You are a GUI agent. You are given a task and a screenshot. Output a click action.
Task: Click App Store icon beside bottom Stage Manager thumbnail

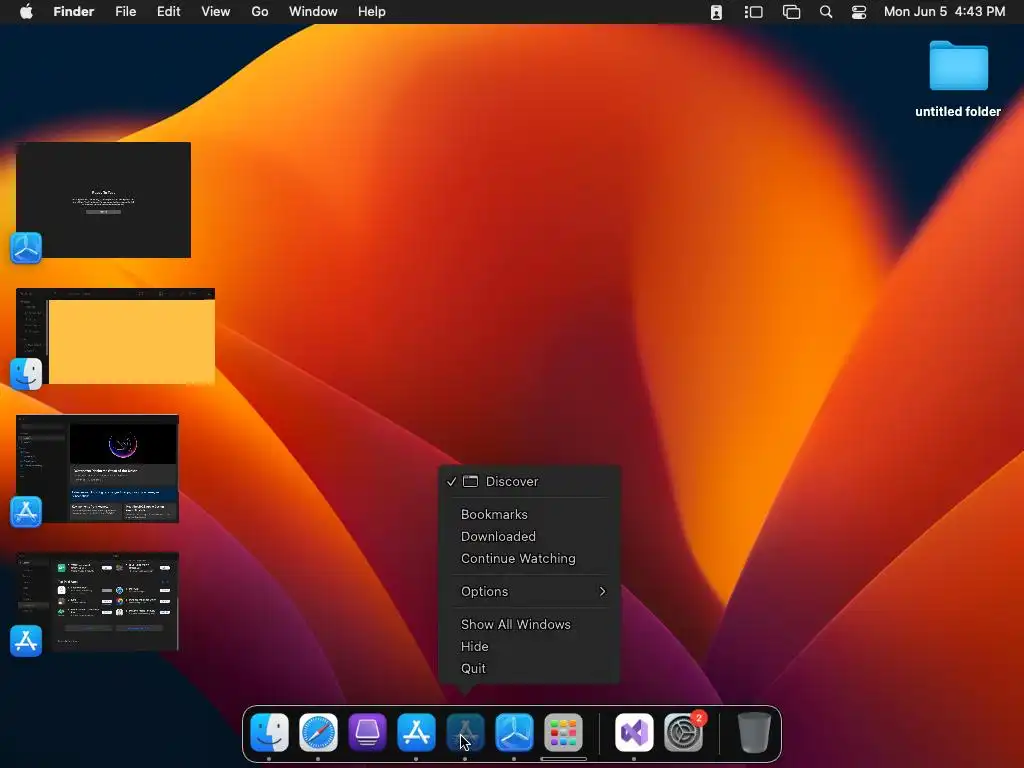pos(26,641)
